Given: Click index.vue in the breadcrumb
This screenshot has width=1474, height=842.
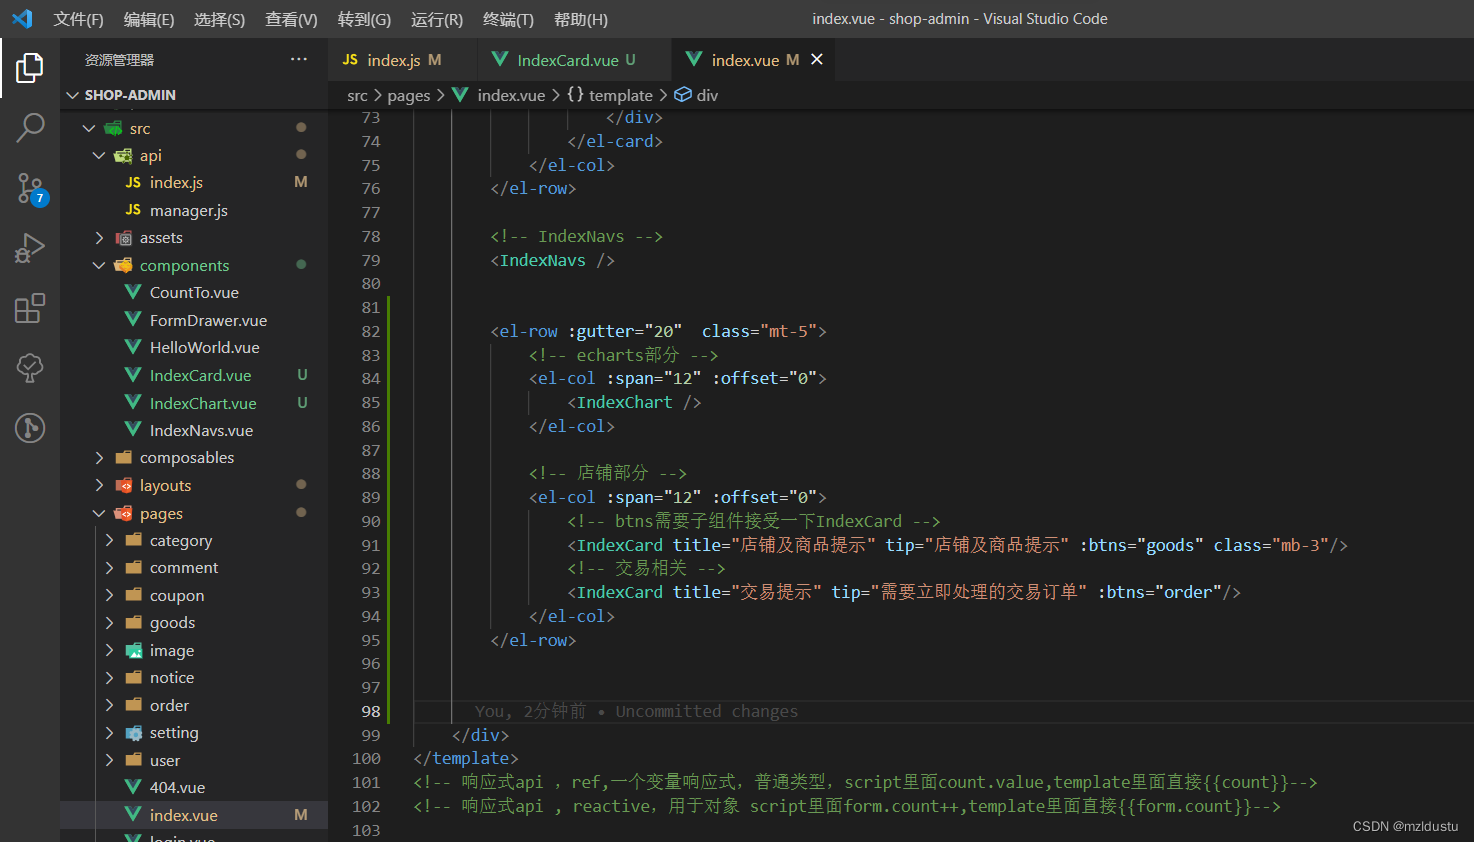Looking at the screenshot, I should (x=510, y=95).
